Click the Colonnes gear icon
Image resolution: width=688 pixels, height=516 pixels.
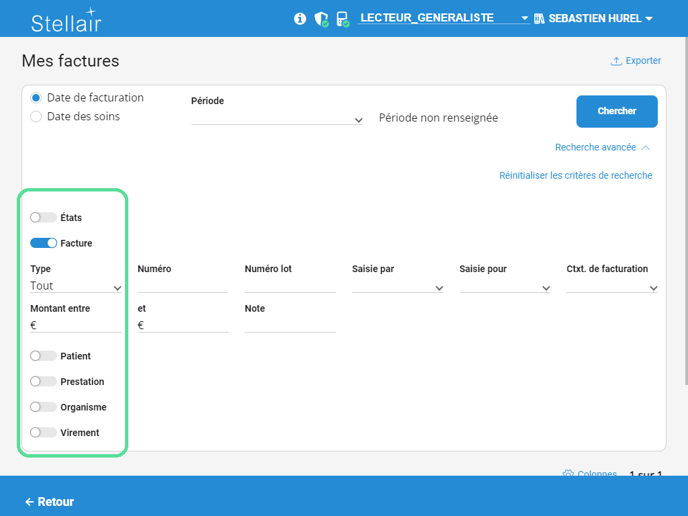click(568, 474)
